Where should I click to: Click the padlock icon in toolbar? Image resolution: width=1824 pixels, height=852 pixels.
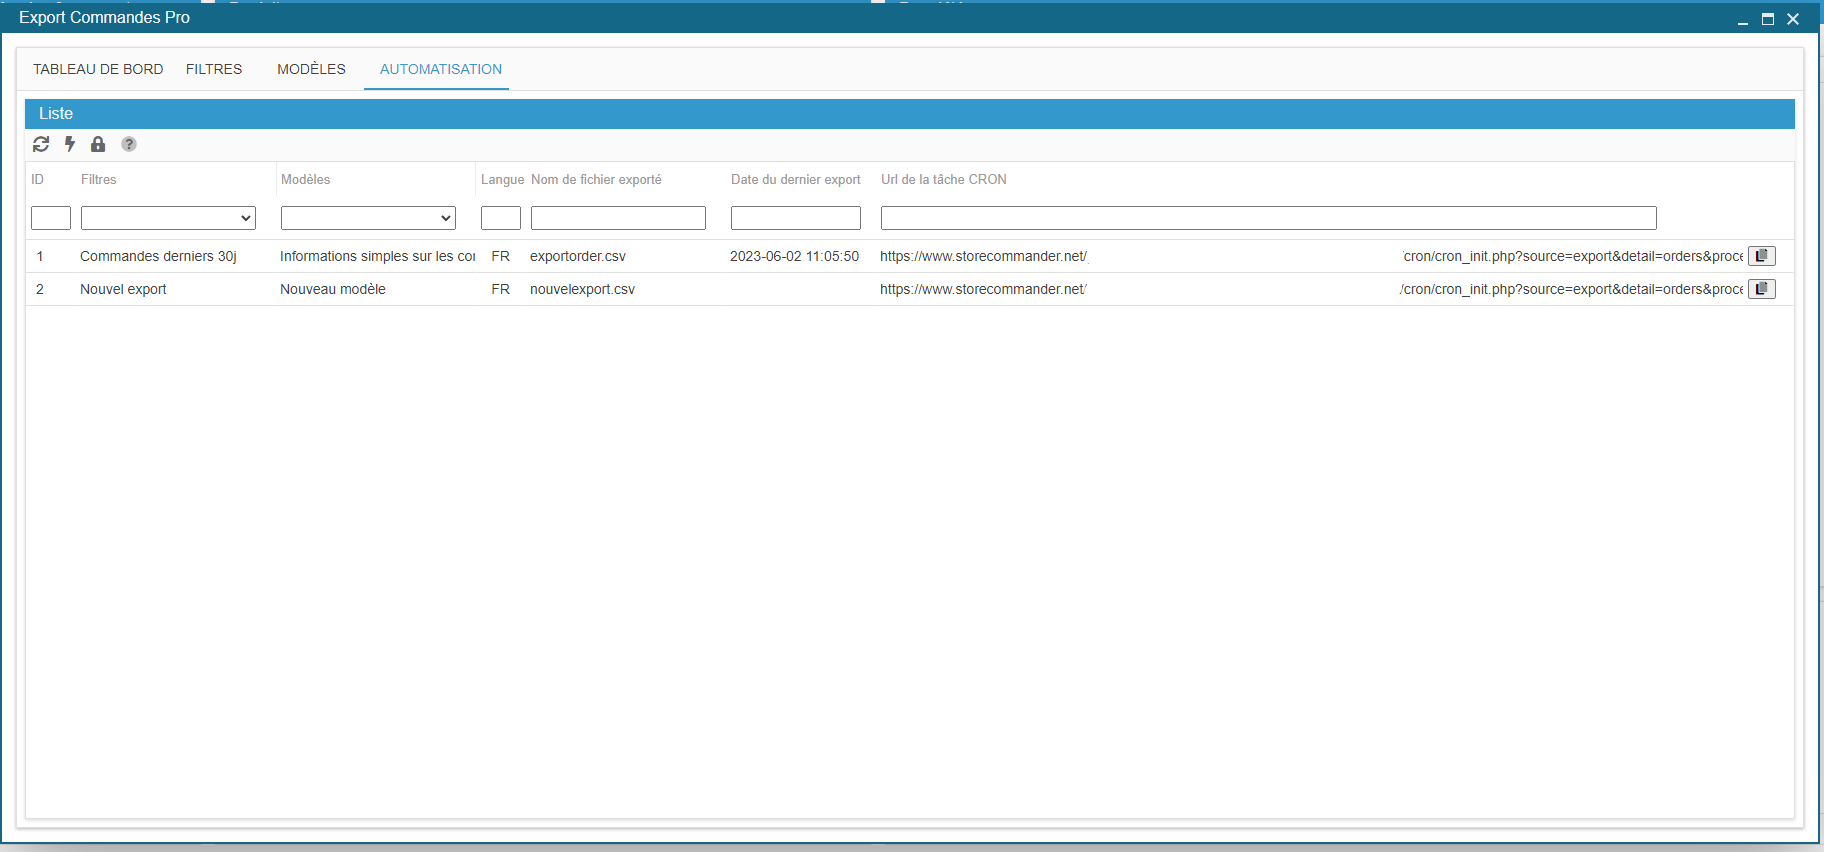[x=98, y=144]
